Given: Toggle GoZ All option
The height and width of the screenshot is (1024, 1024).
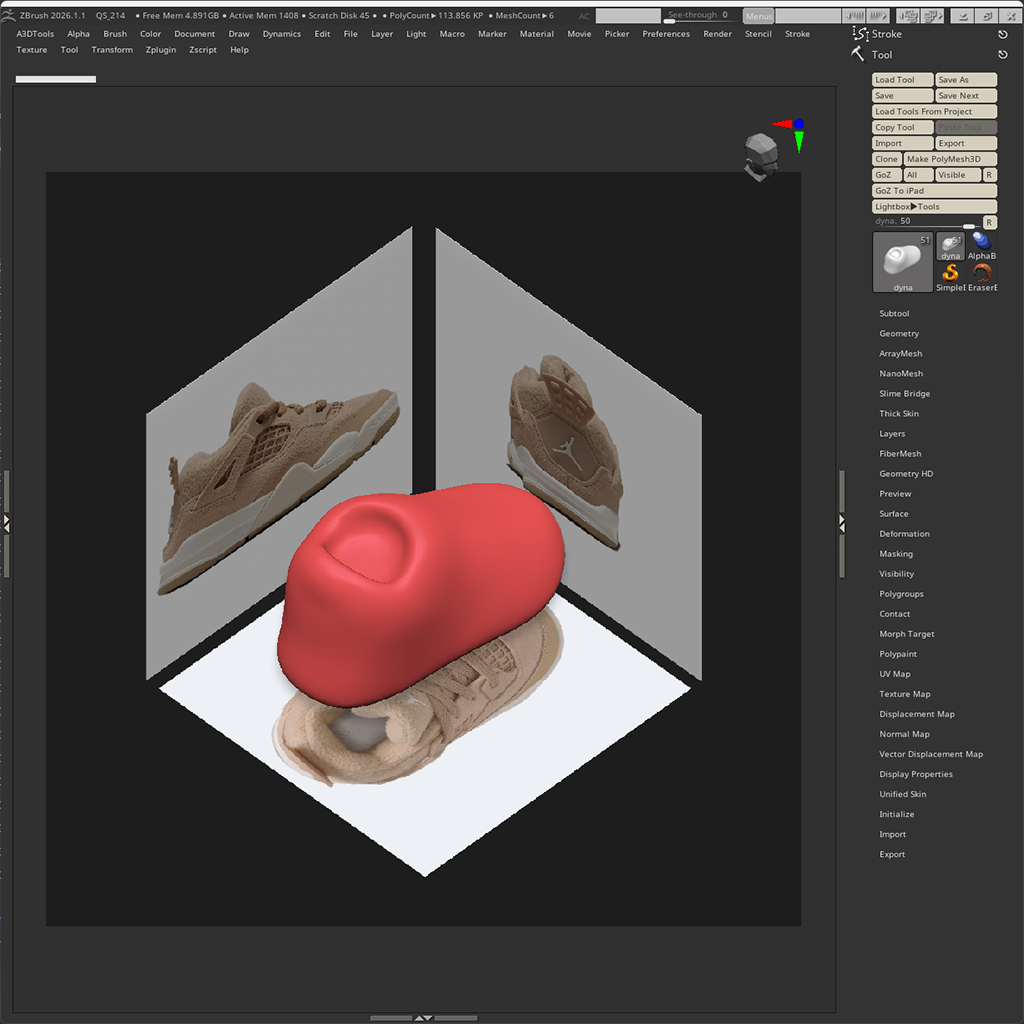Looking at the screenshot, I should point(918,175).
